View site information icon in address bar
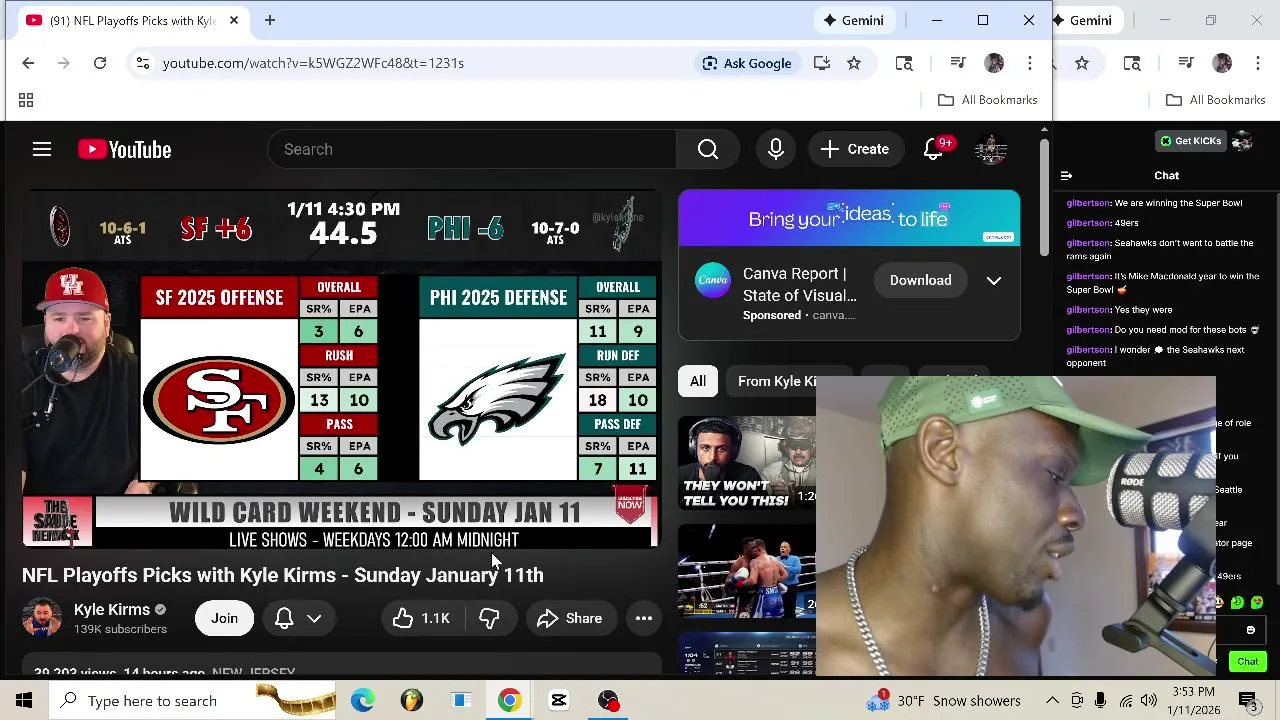1280x720 pixels. click(x=143, y=63)
